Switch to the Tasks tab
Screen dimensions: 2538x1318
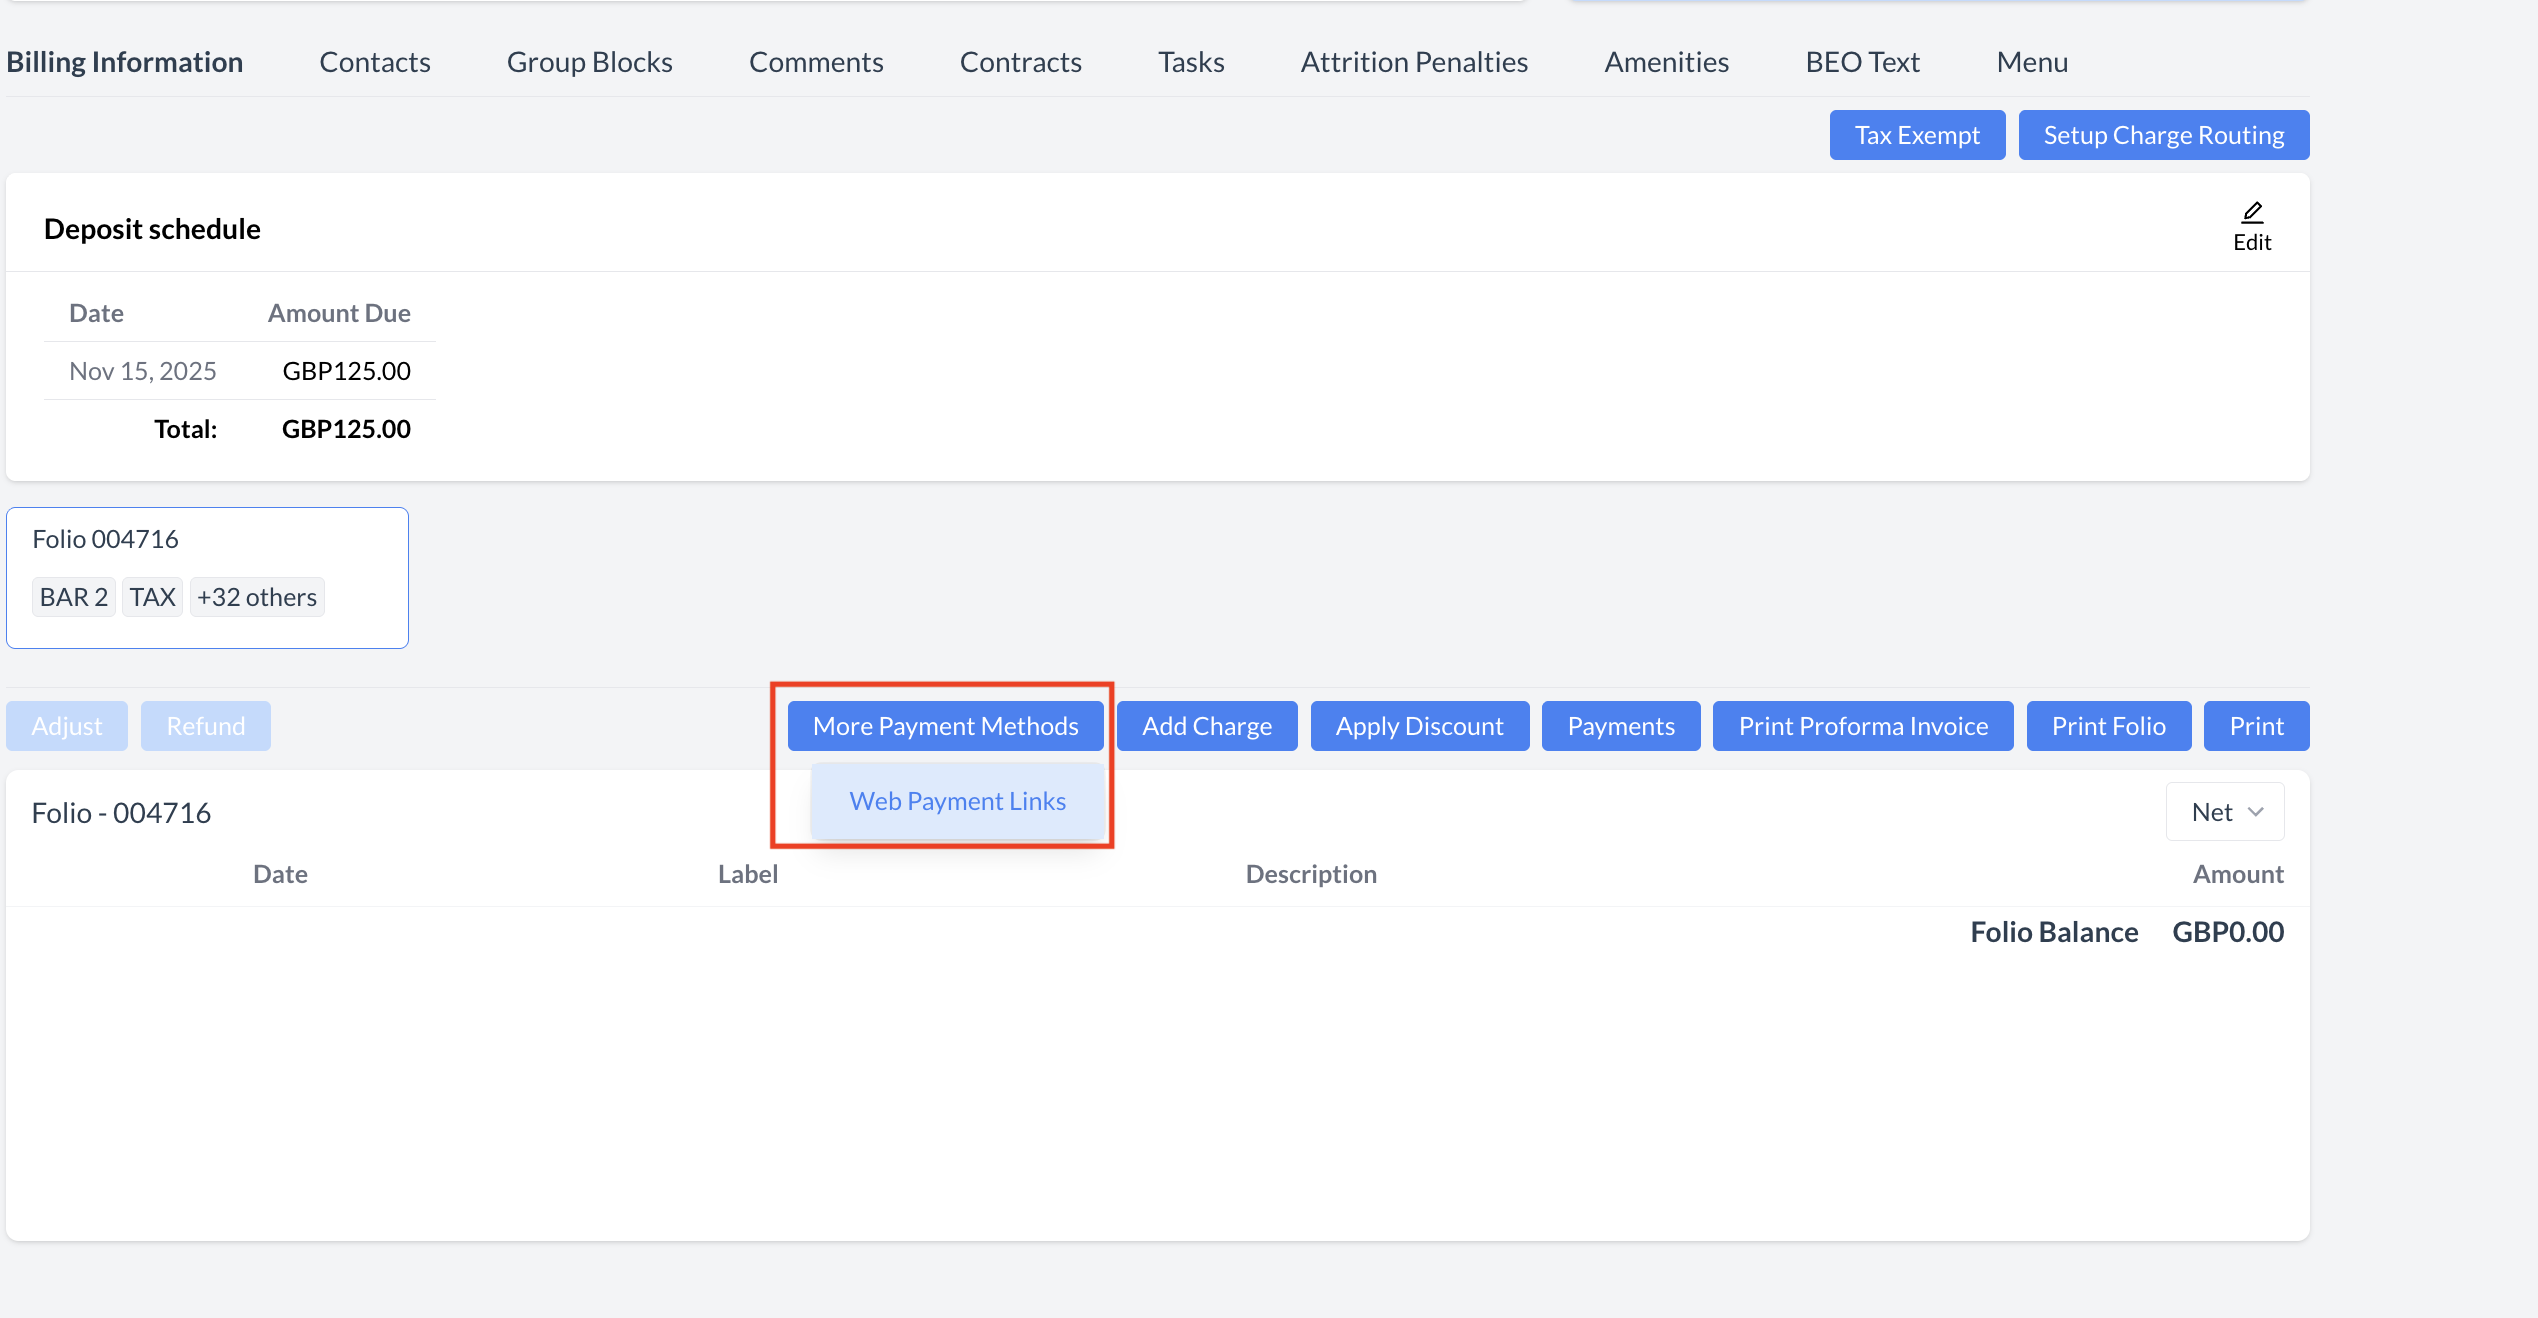pos(1191,62)
